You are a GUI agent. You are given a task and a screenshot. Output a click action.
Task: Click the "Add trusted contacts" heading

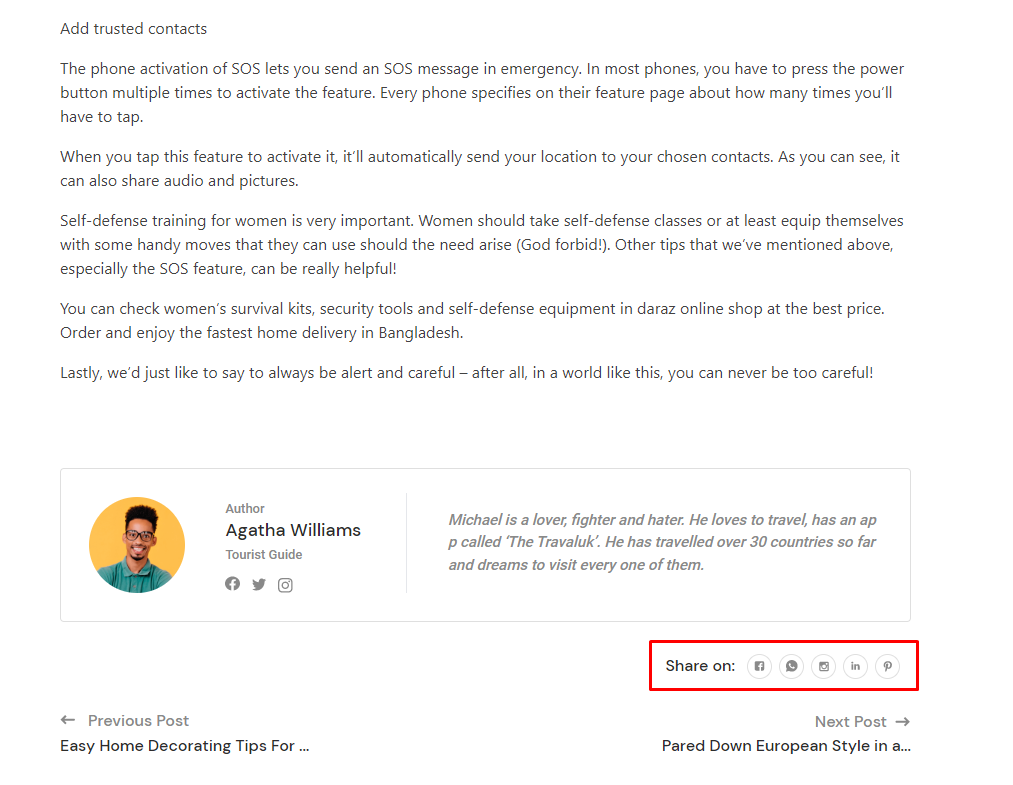coord(134,29)
